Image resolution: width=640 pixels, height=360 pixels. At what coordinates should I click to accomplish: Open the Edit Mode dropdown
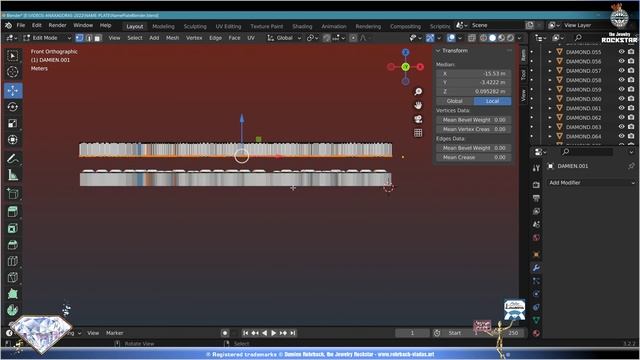[x=47, y=38]
